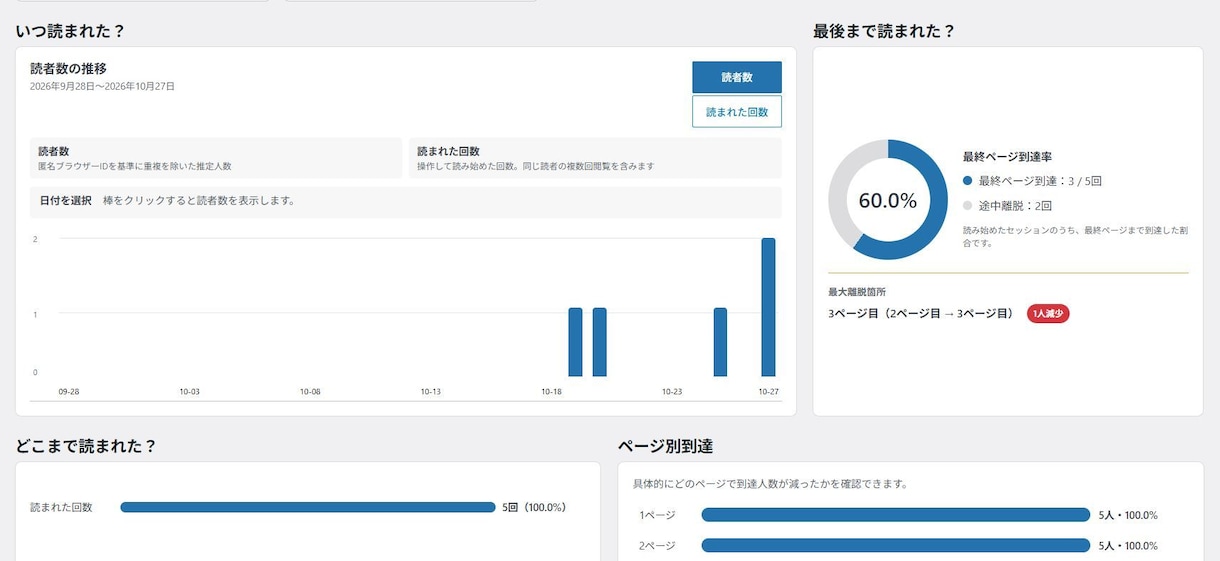Select the 読者数 button
This screenshot has width=1220, height=561.
[737, 77]
